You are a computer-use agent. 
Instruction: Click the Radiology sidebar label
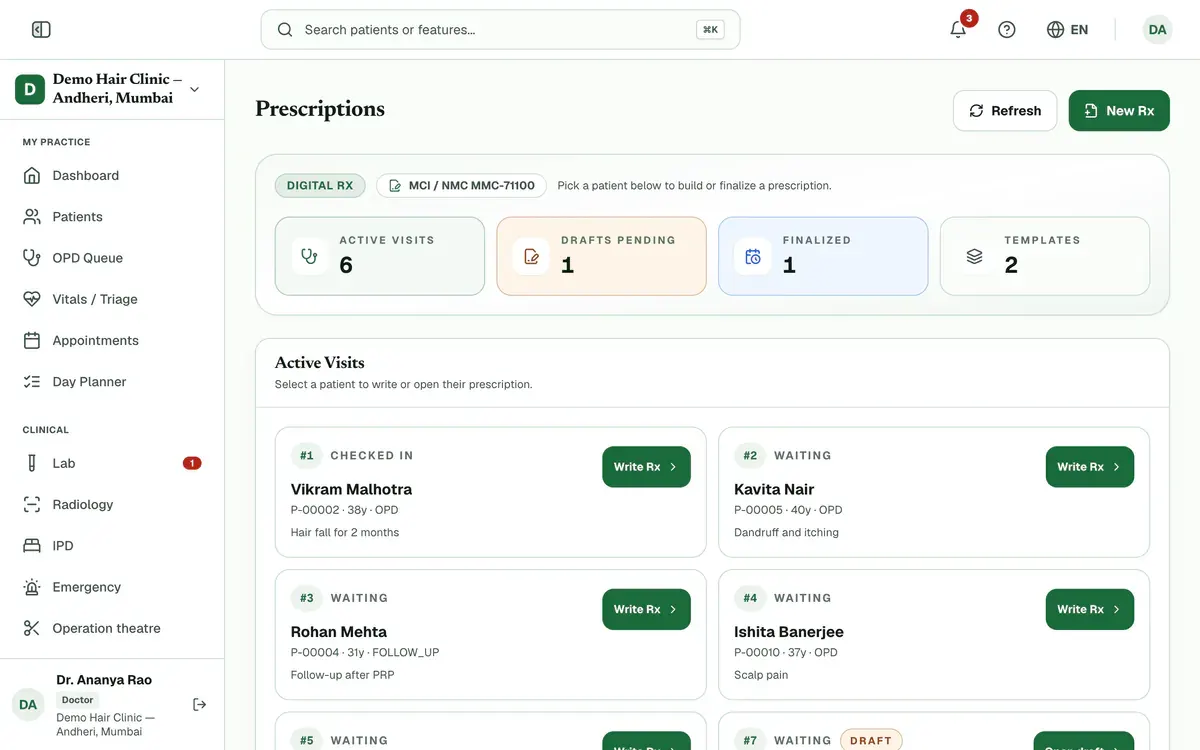pos(83,505)
